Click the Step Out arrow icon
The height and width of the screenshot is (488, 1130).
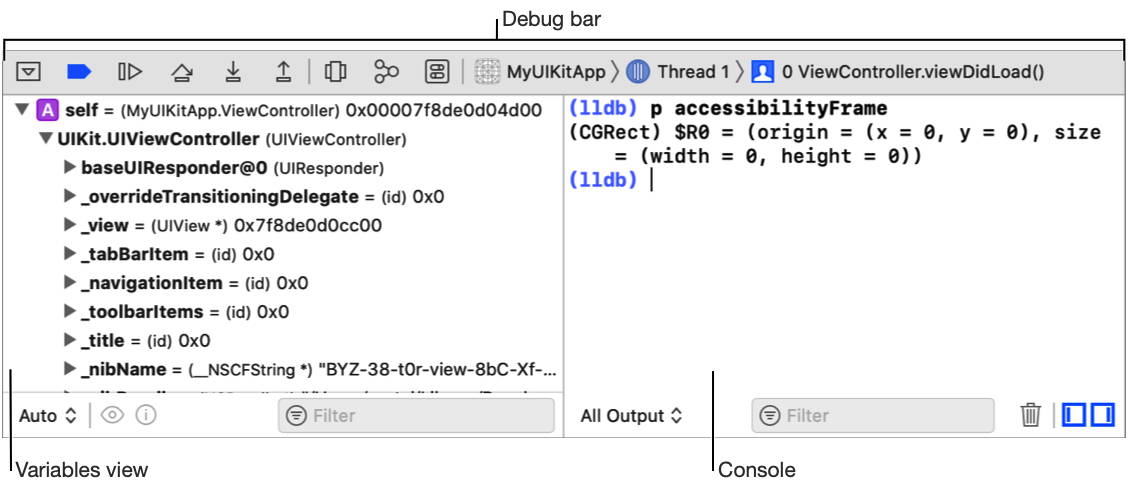[284, 71]
